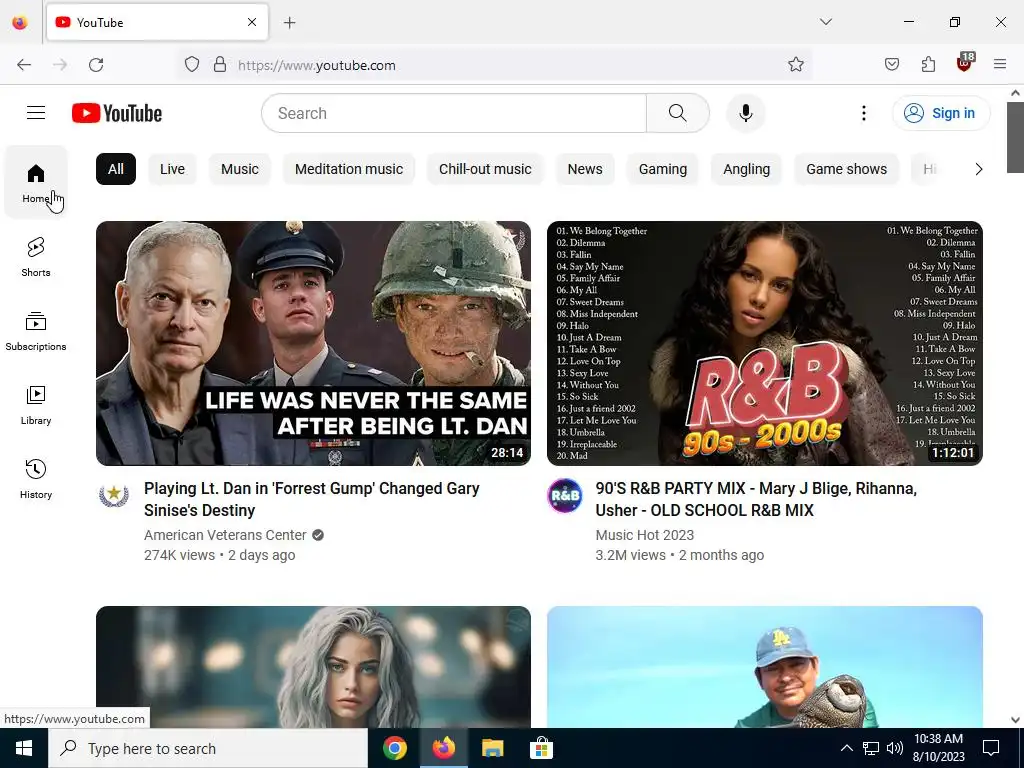Open the network icon in system tray
1024x768 pixels.
tap(871, 748)
